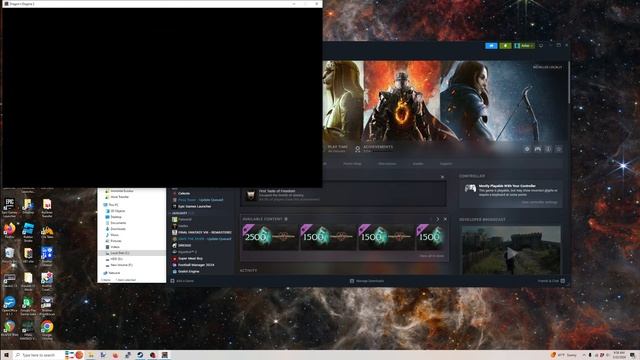Click the View all in store link

[x=432, y=256]
